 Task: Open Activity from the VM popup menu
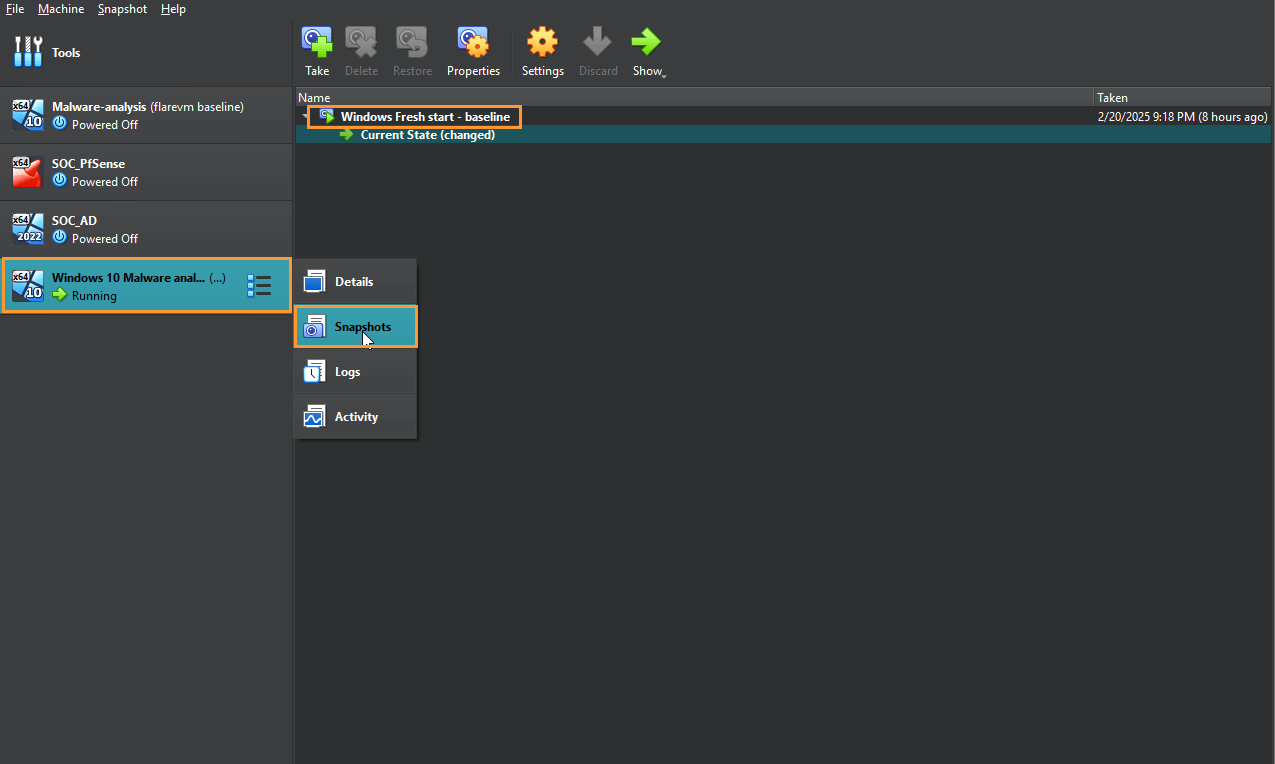click(355, 417)
